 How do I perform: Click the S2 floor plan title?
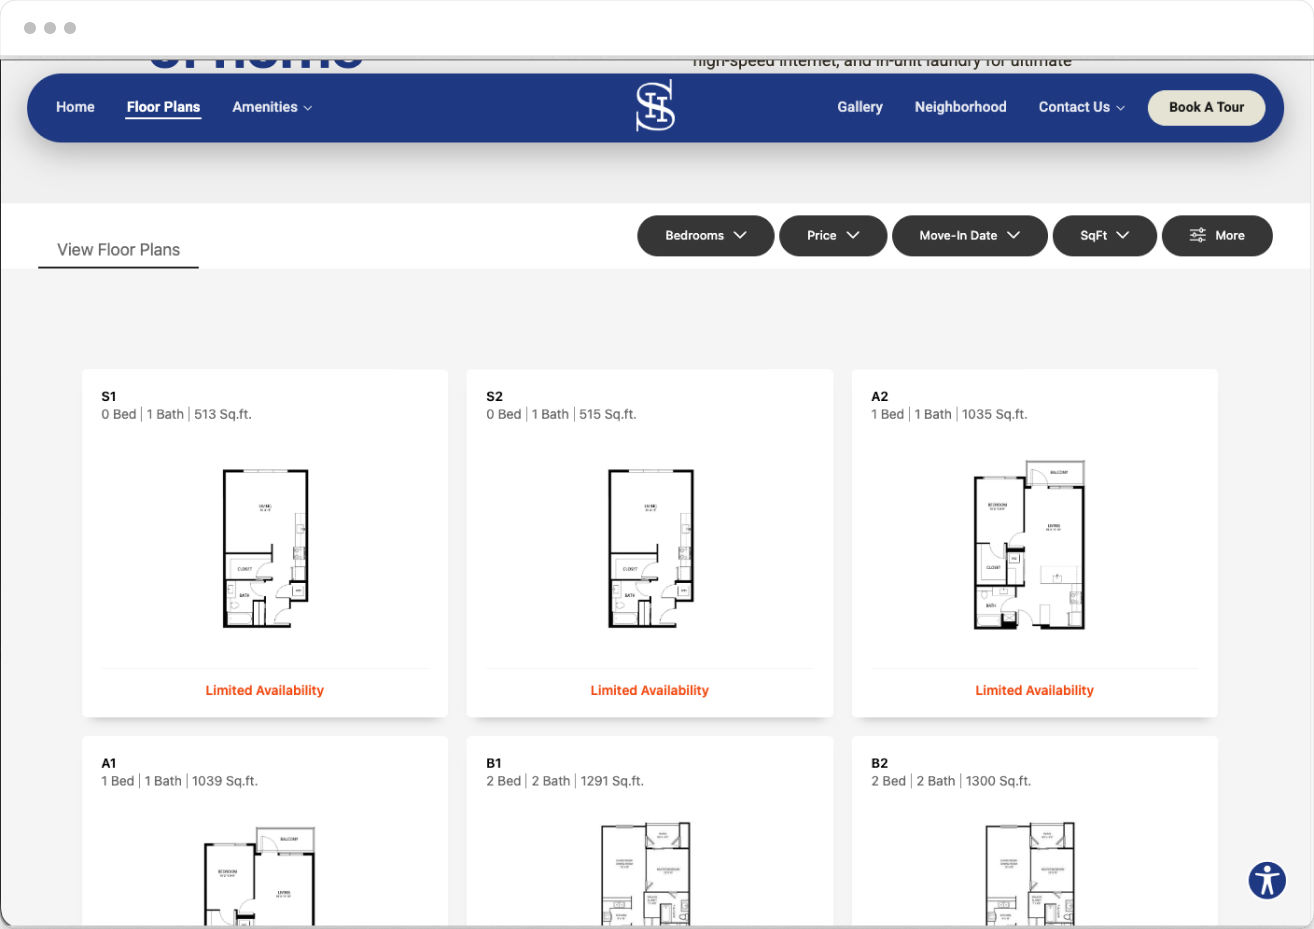click(494, 397)
